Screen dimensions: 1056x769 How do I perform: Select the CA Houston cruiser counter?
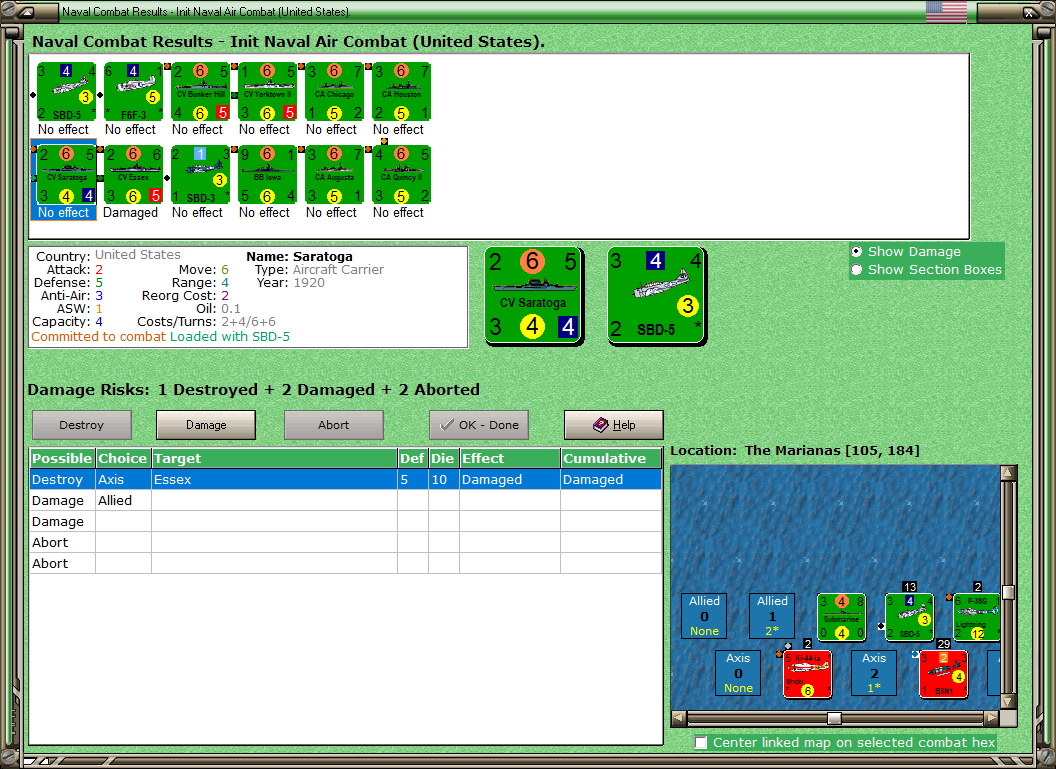pyautogui.click(x=401, y=92)
